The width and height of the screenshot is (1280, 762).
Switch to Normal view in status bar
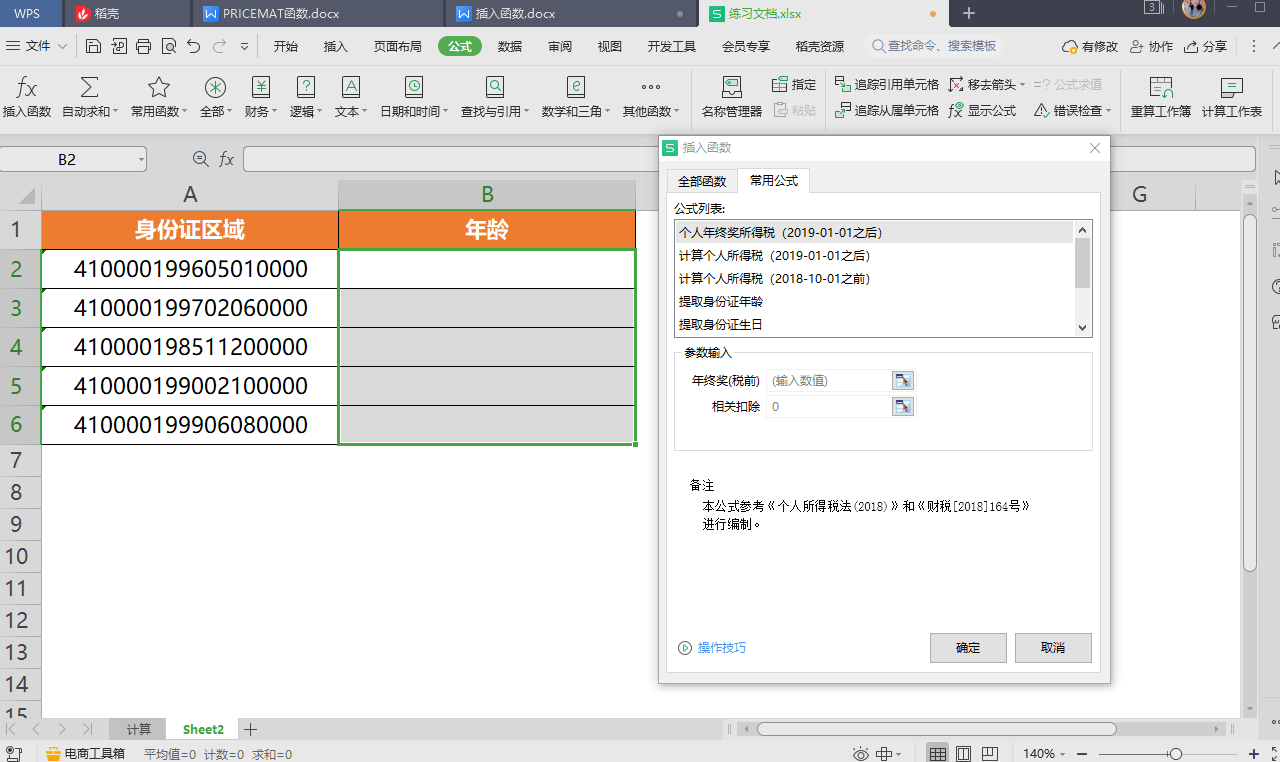[x=937, y=753]
